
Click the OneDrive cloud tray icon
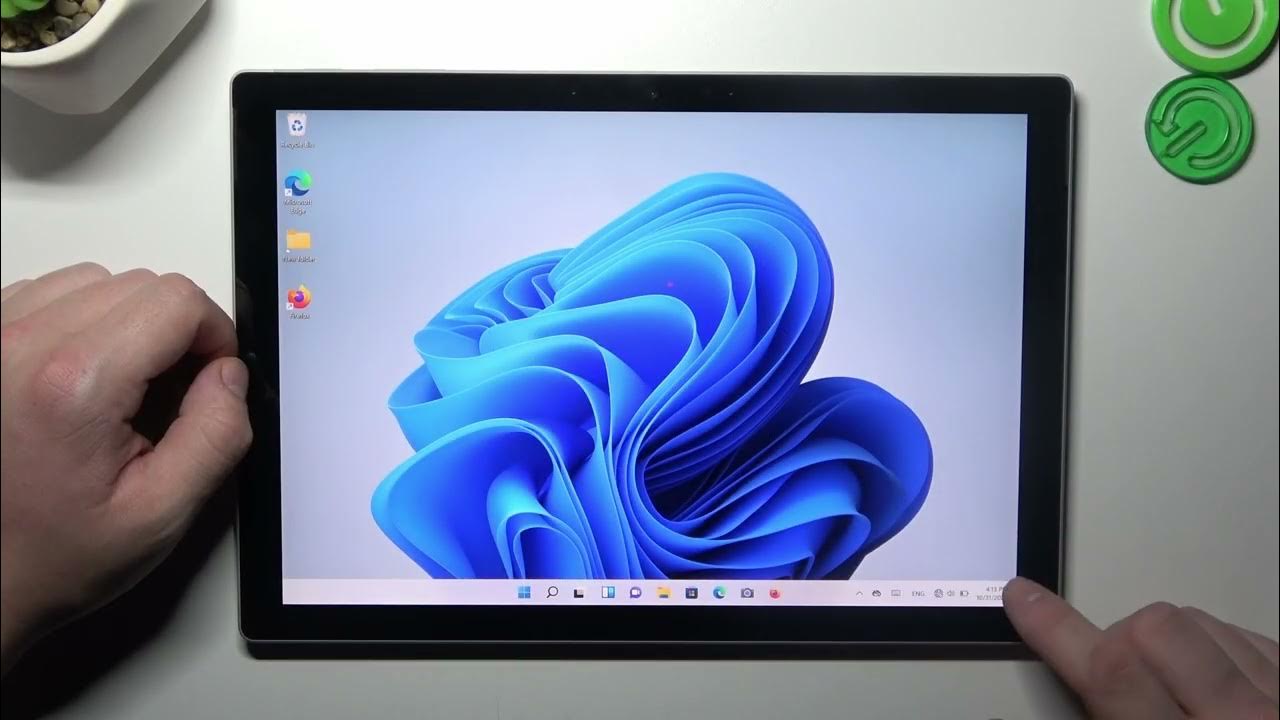876,593
